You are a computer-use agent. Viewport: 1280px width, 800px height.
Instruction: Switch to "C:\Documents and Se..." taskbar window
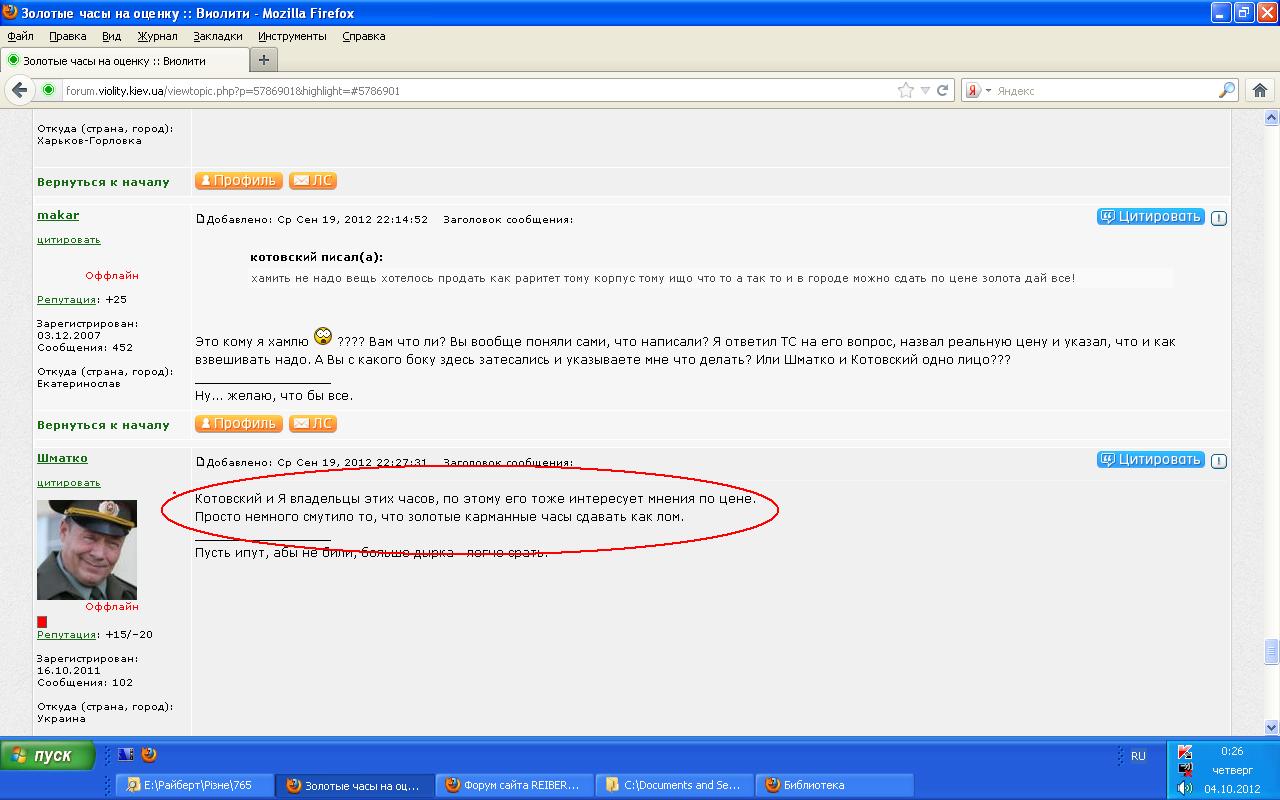tap(675, 785)
